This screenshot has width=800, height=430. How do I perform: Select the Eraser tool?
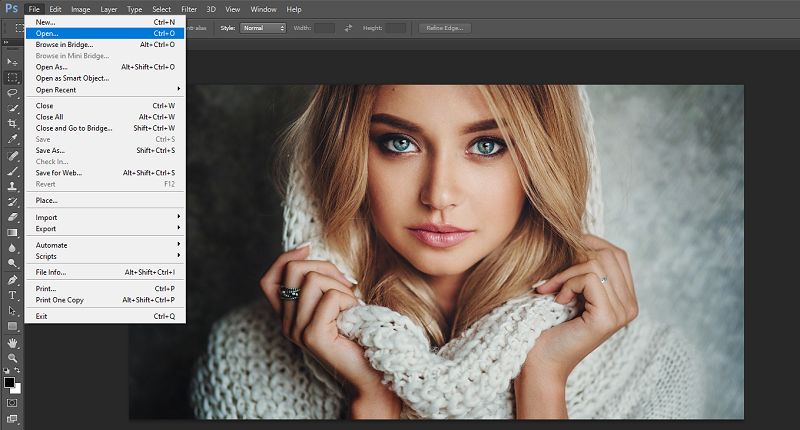point(12,217)
